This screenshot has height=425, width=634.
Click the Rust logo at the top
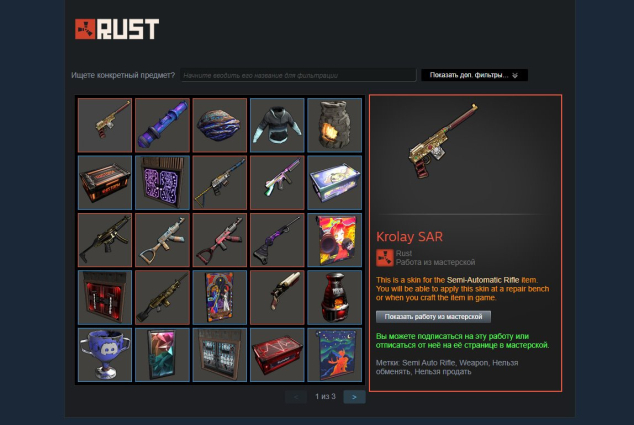[117, 29]
